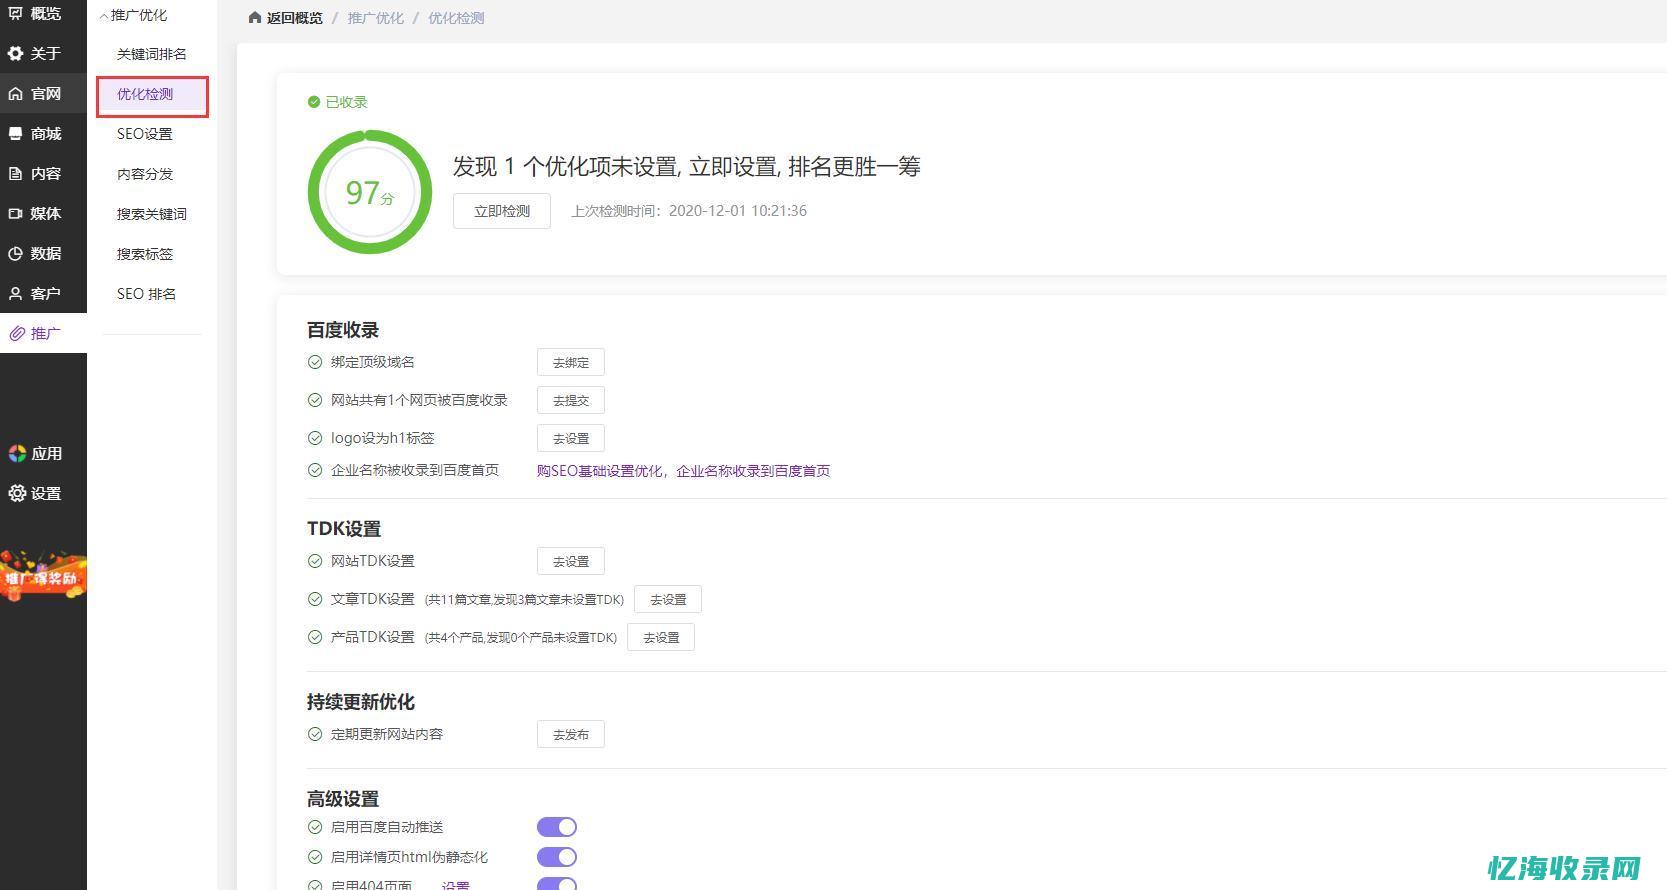Click the check icon beside logo设为h1标签
Viewport: 1667px width, 890px height.
click(x=315, y=438)
